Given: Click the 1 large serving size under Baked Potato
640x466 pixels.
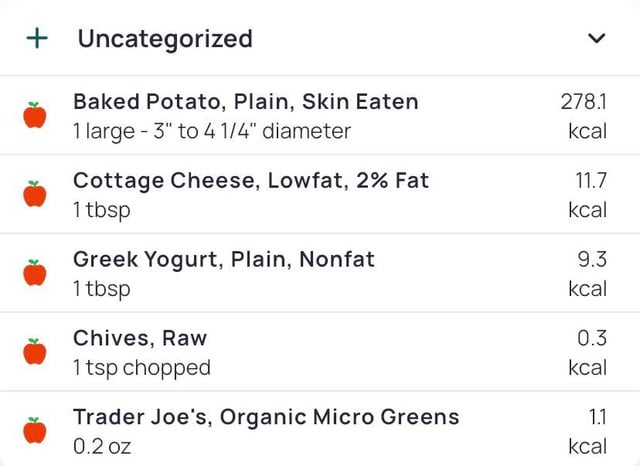Looking at the screenshot, I should coord(212,131).
